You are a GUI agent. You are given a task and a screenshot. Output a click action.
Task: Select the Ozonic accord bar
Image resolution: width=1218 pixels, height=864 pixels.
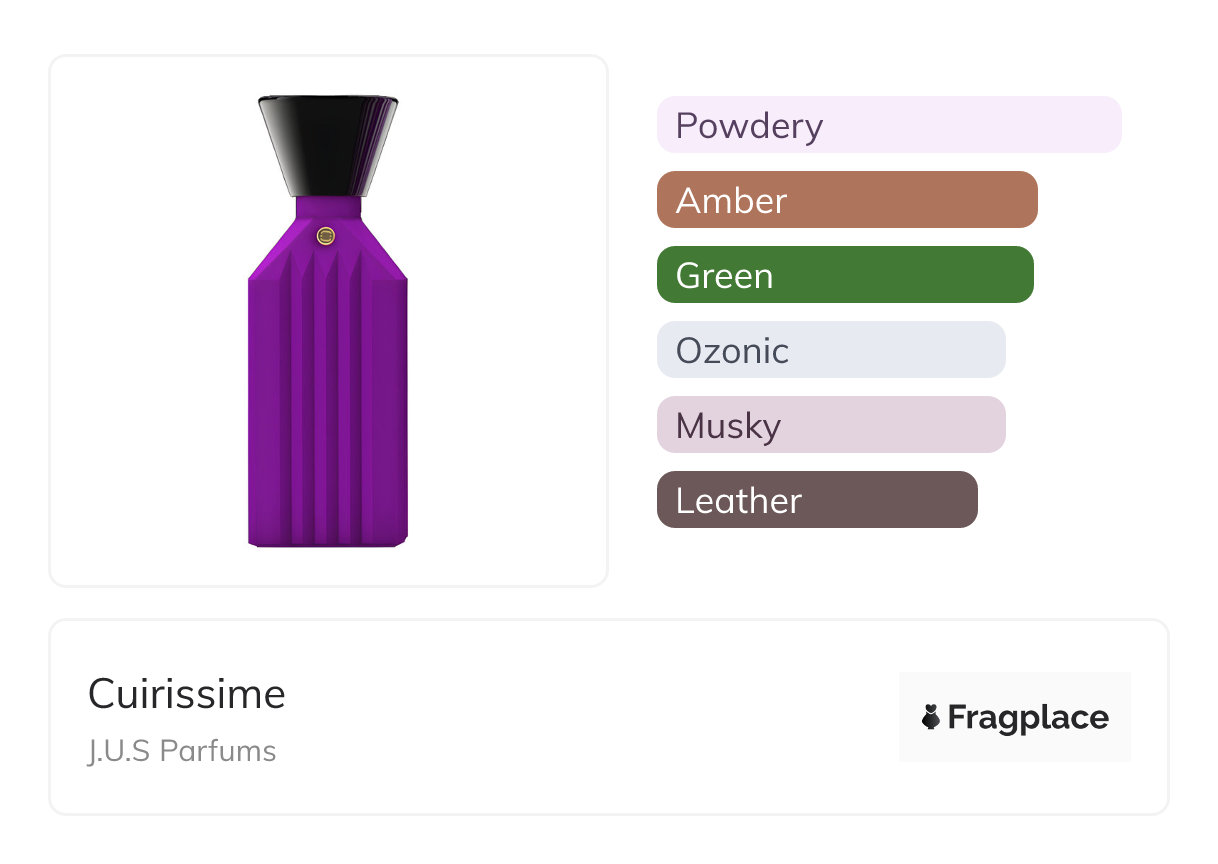click(x=831, y=350)
